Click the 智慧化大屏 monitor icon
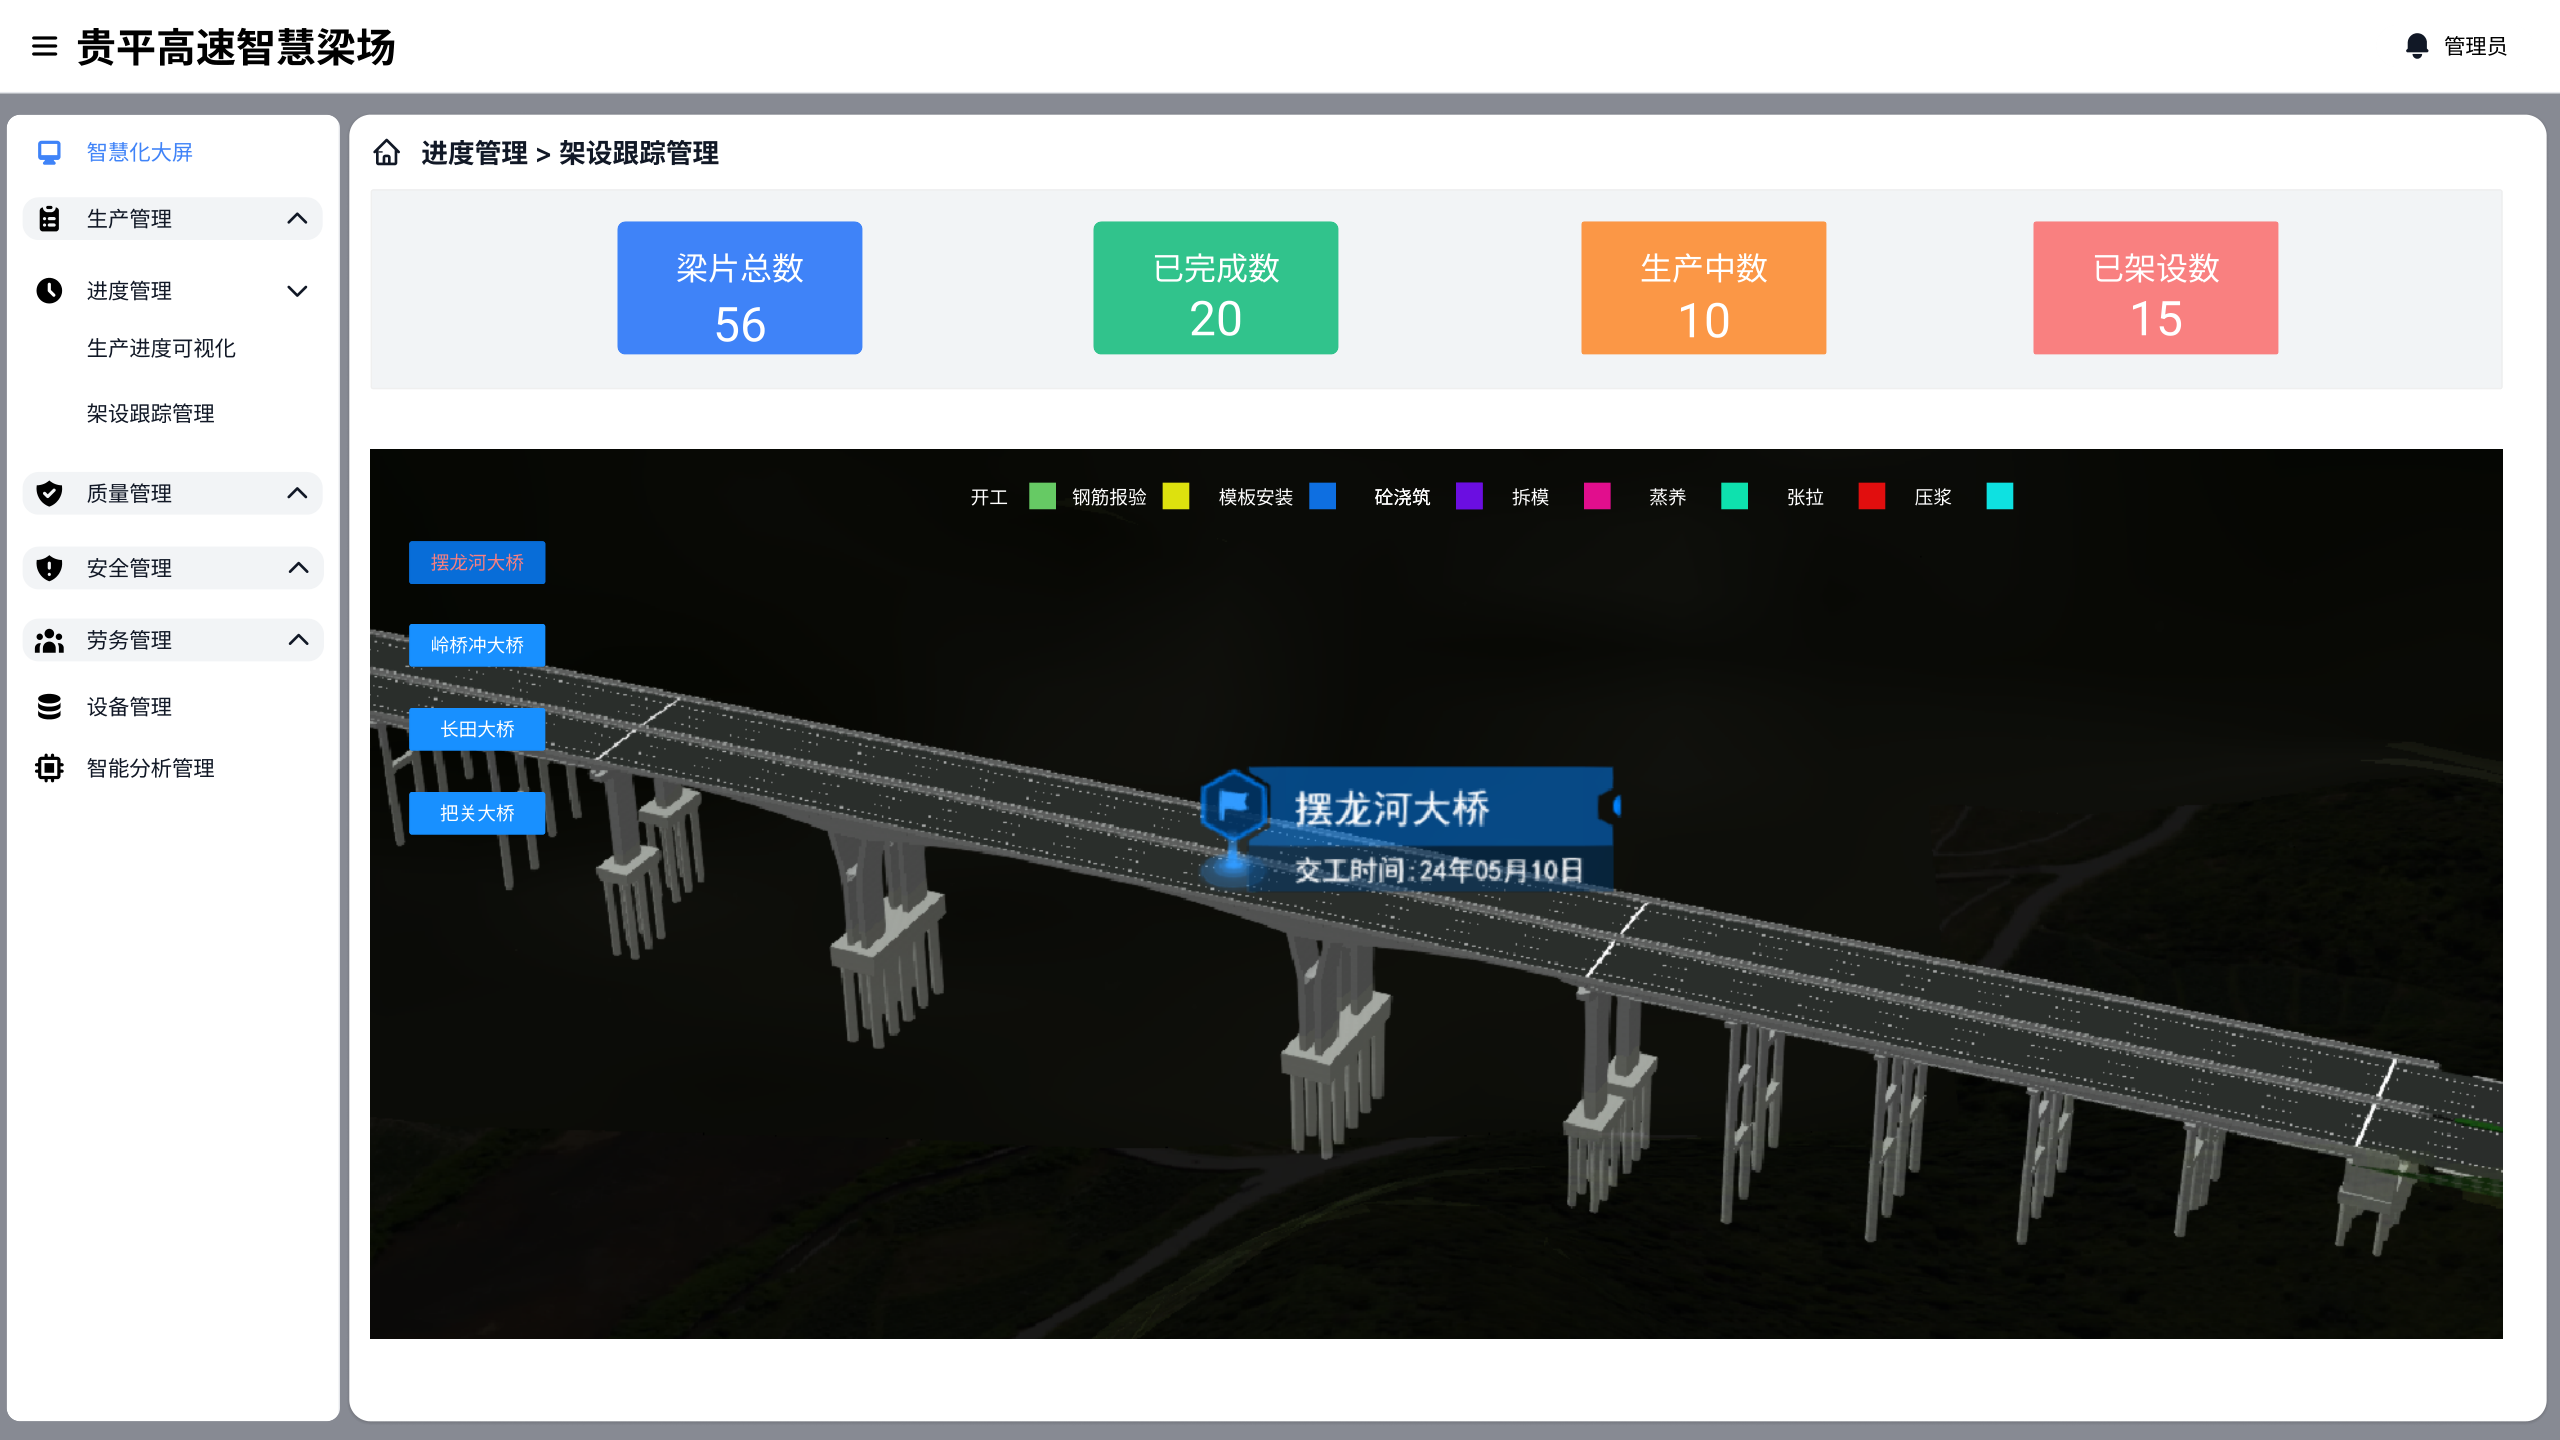The width and height of the screenshot is (2560, 1440). 49,152
